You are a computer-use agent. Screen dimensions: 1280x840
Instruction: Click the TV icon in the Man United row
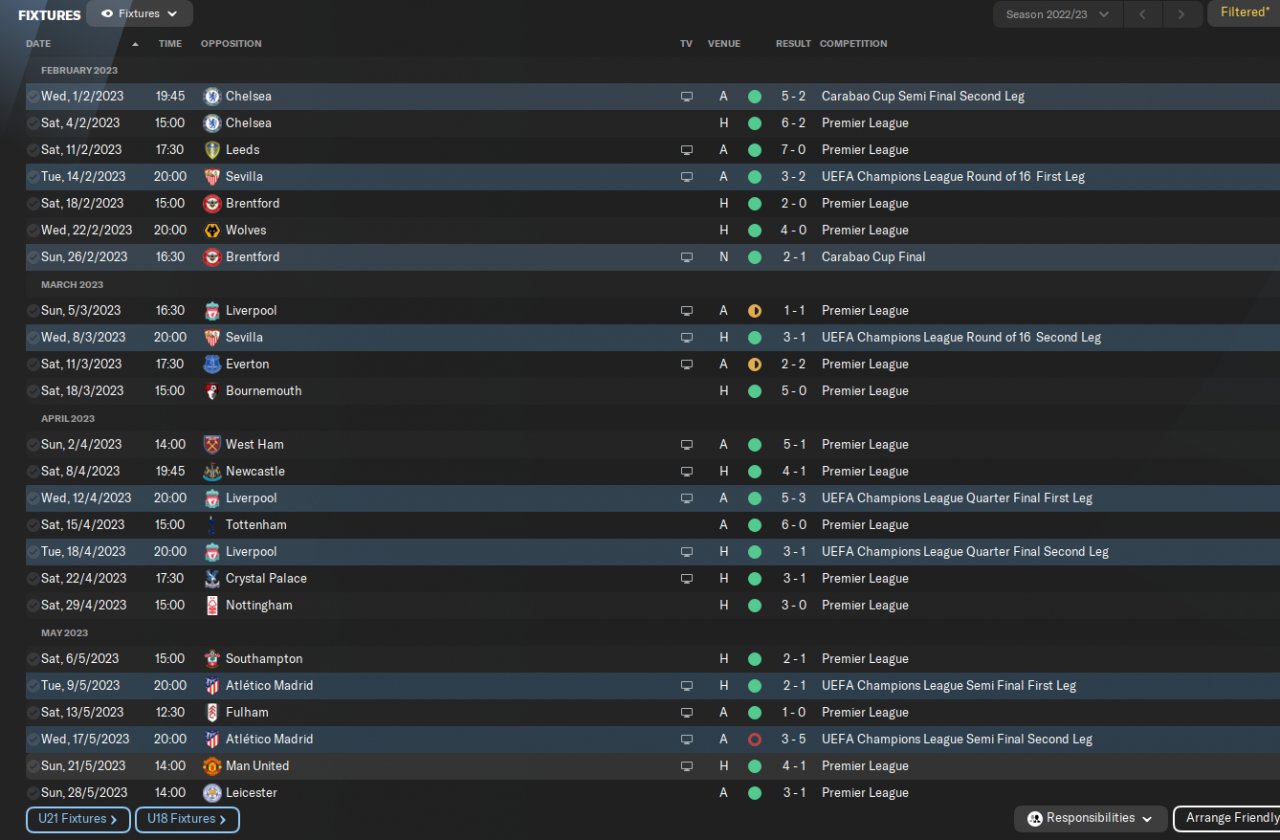(686, 766)
